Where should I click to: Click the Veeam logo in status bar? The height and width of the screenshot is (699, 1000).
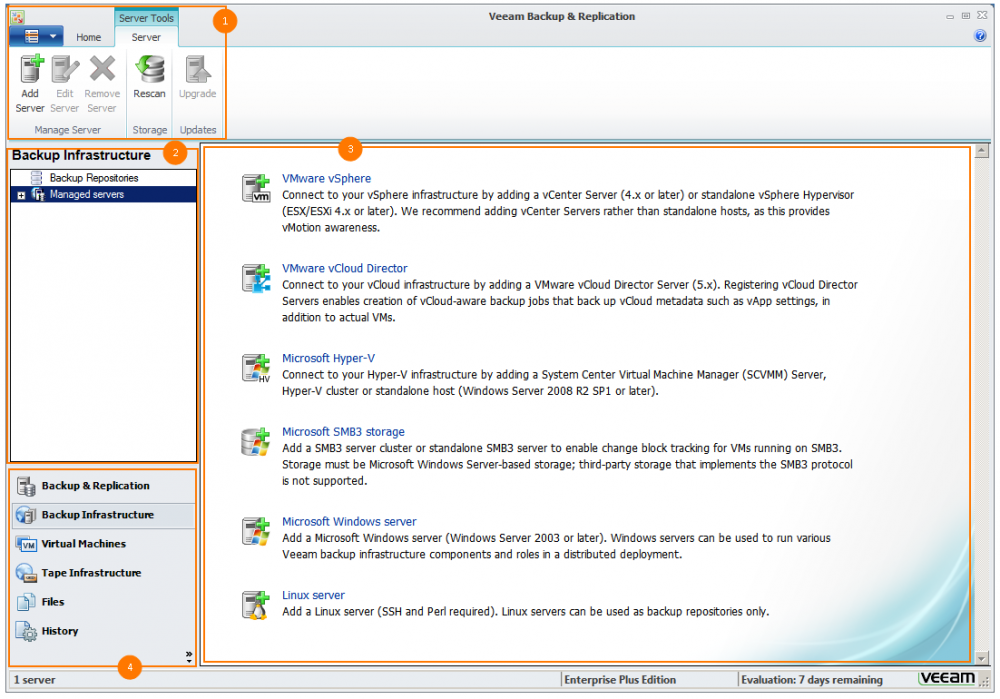point(948,678)
